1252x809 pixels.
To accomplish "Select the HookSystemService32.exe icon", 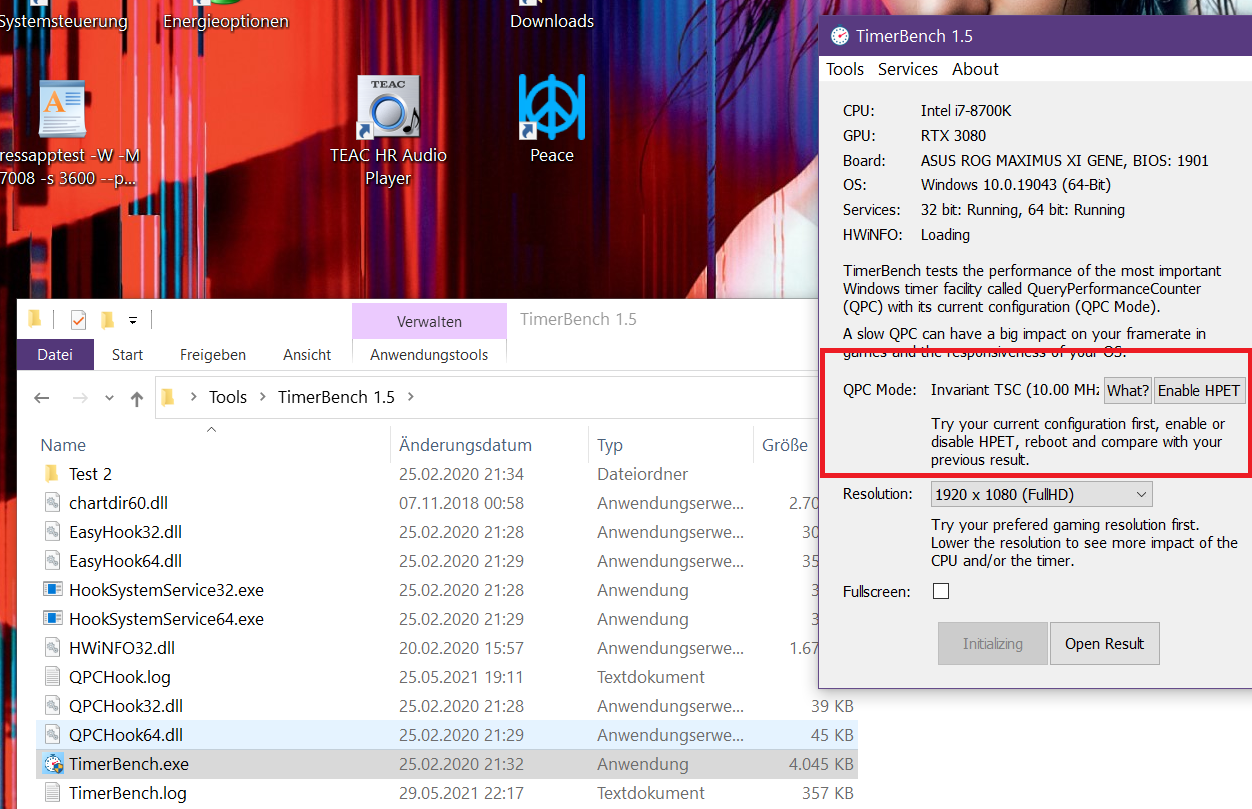I will pyautogui.click(x=53, y=589).
